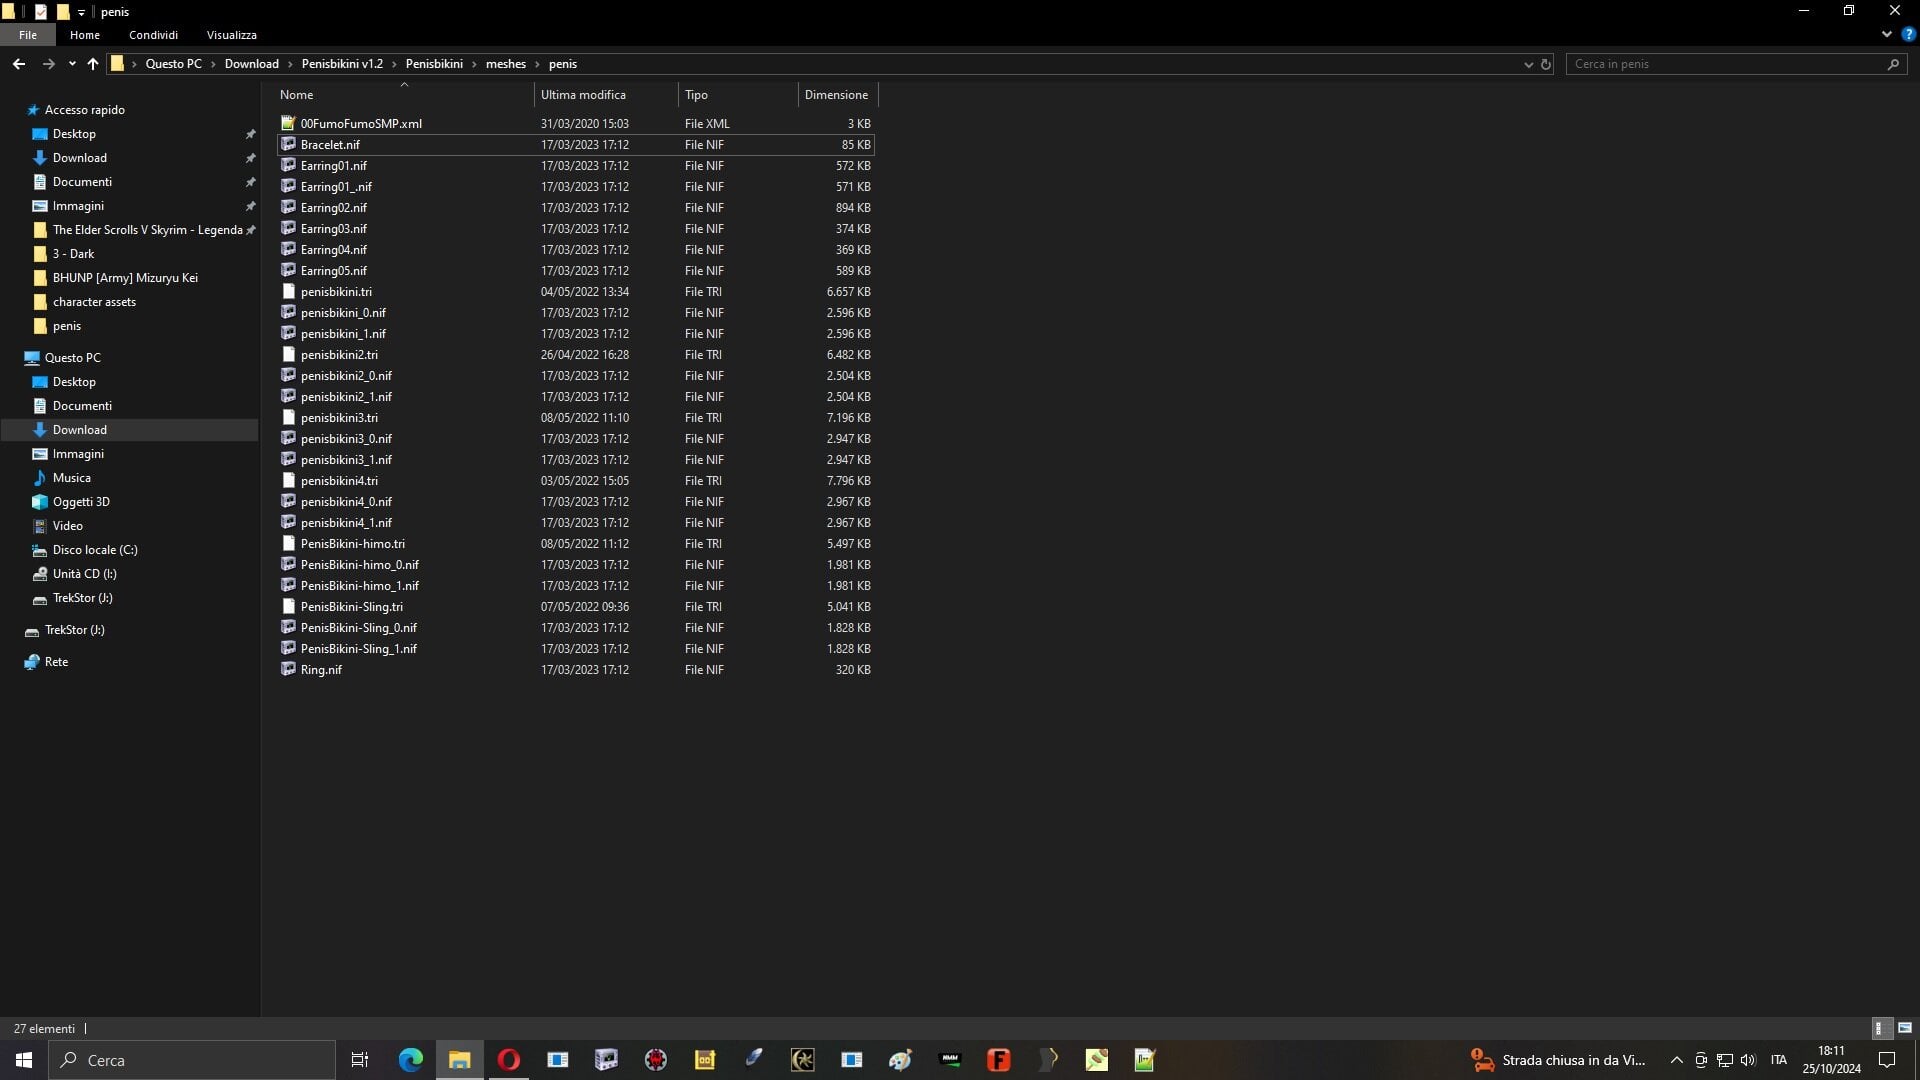Click 'Penisbikini v1.2' breadcrumb segment

point(342,64)
